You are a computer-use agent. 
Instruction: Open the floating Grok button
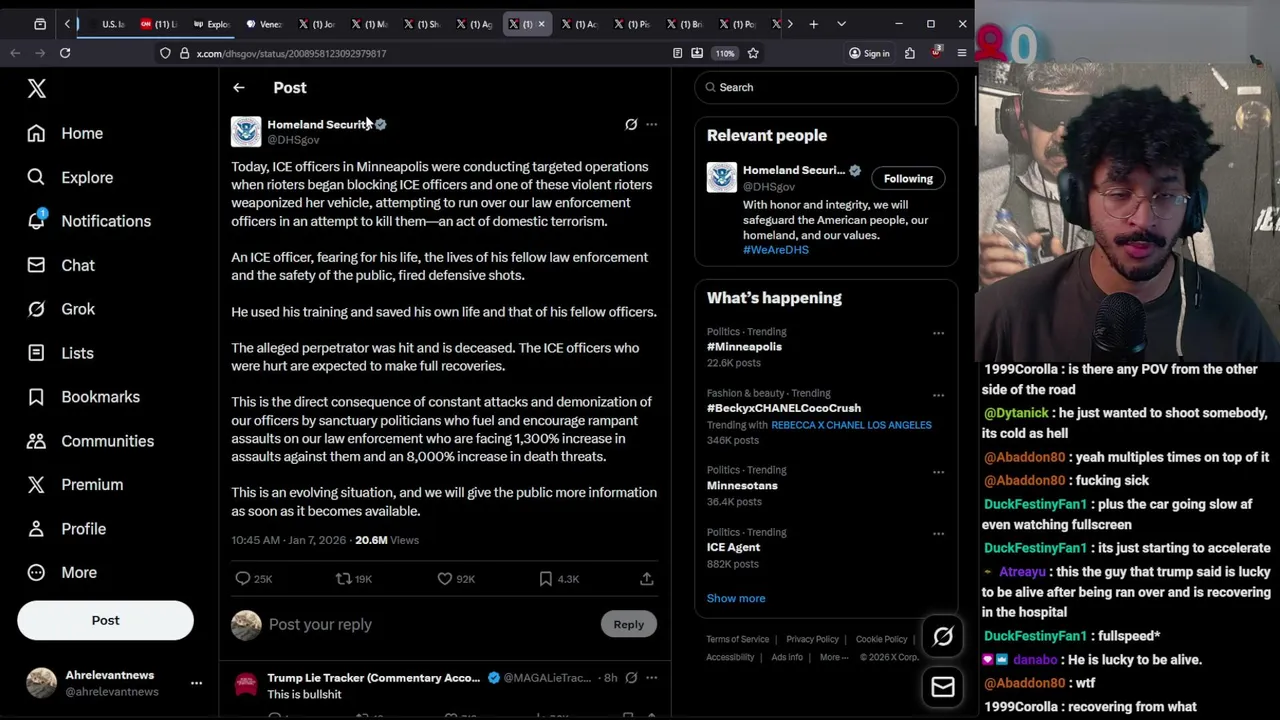[943, 637]
